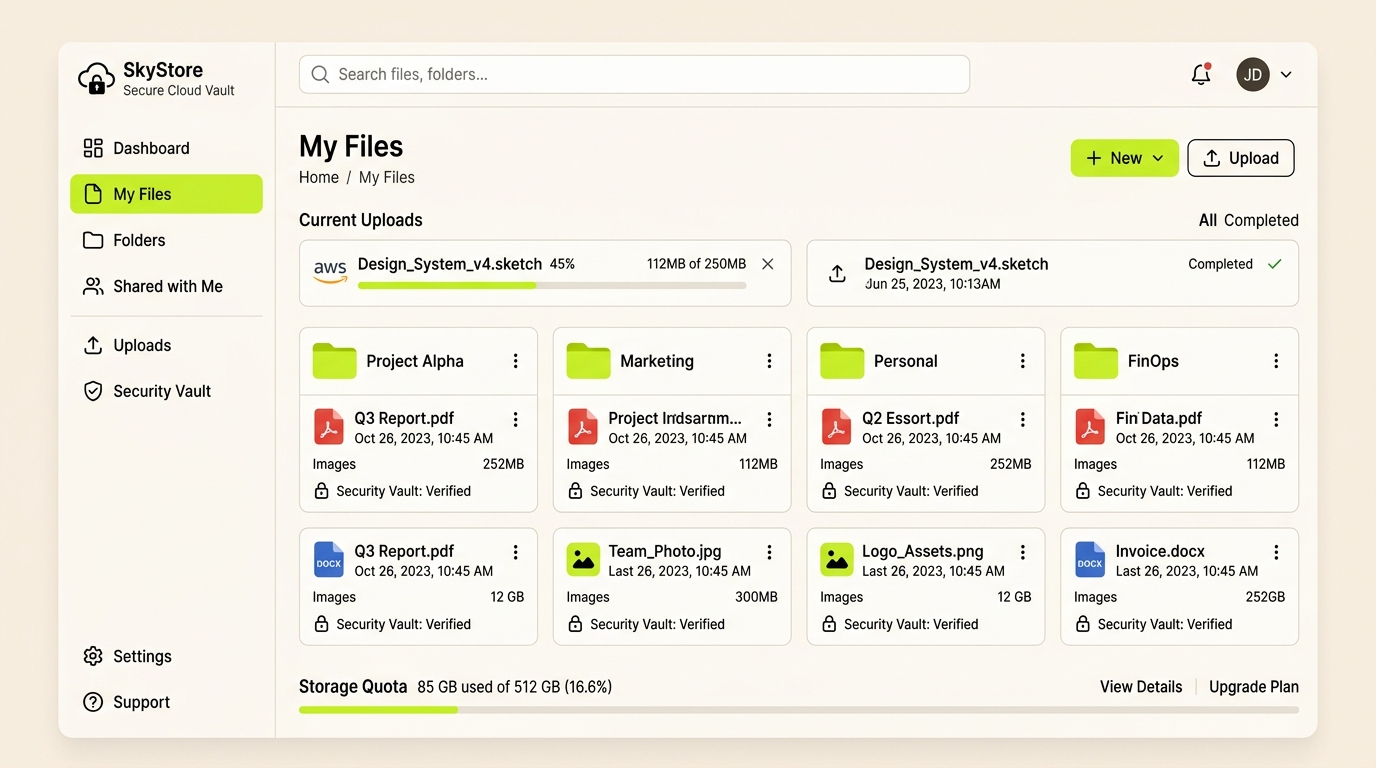Filter uploads by Completed
The width and height of the screenshot is (1376, 768).
coord(1261,220)
